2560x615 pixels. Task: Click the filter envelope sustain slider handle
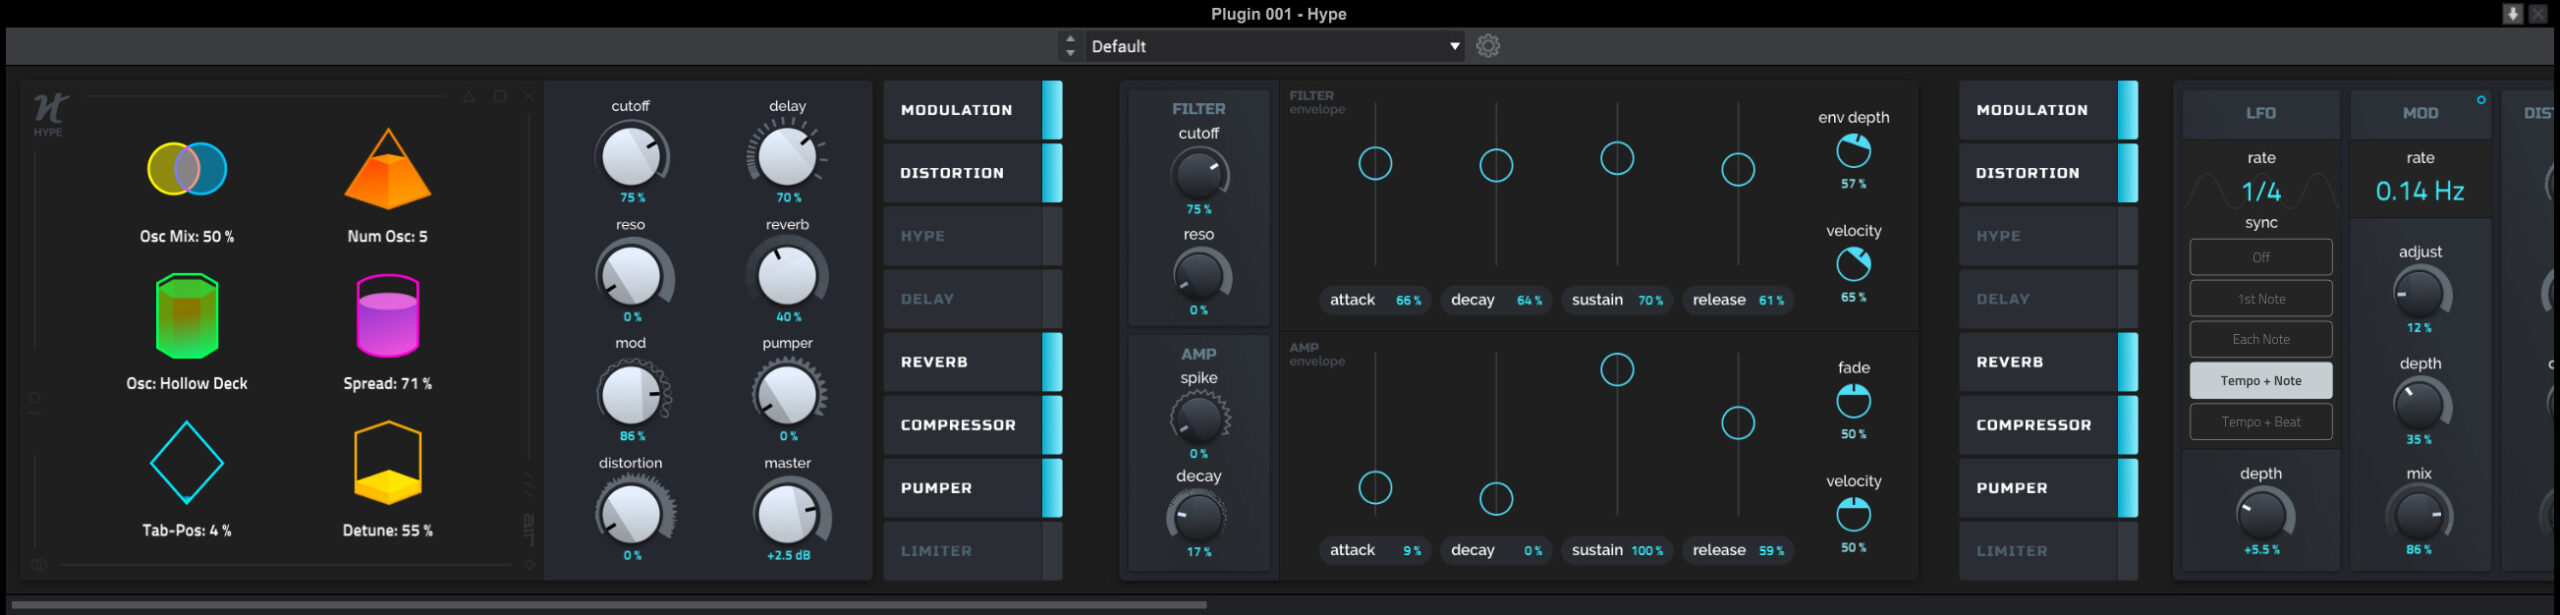pyautogui.click(x=1617, y=158)
